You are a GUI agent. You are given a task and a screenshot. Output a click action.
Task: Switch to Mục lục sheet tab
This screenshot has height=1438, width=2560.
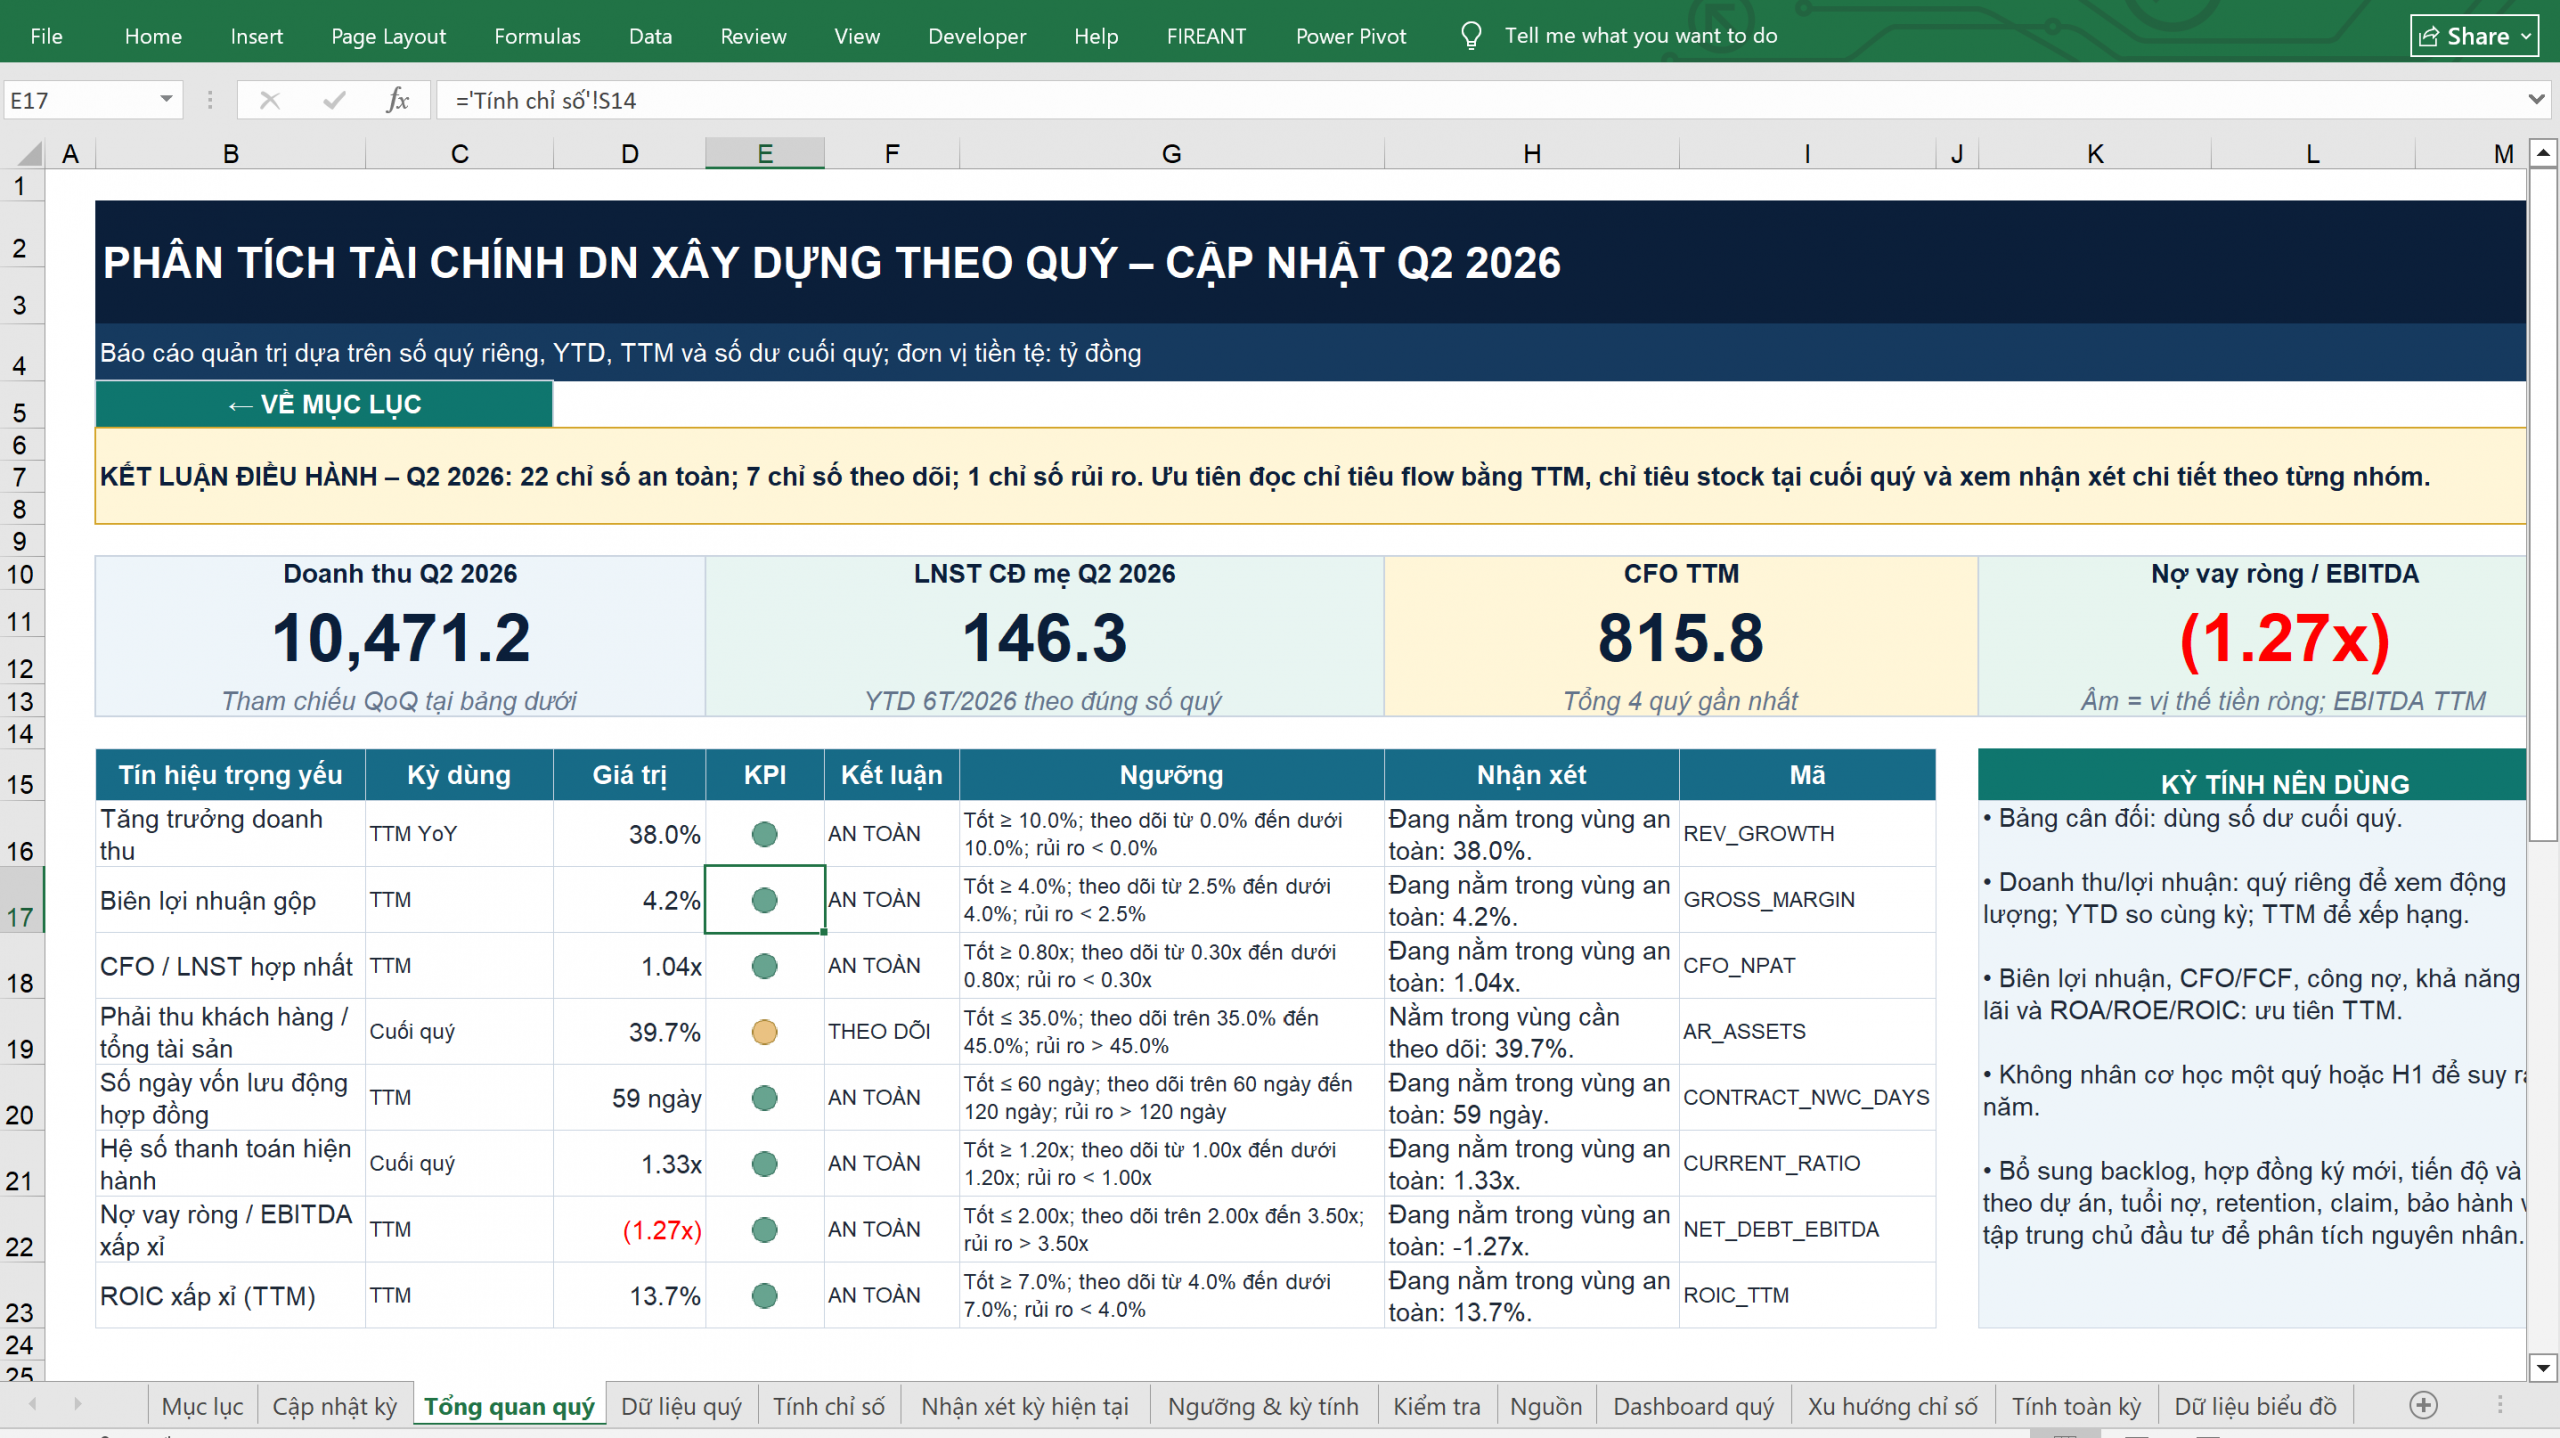[x=202, y=1406]
